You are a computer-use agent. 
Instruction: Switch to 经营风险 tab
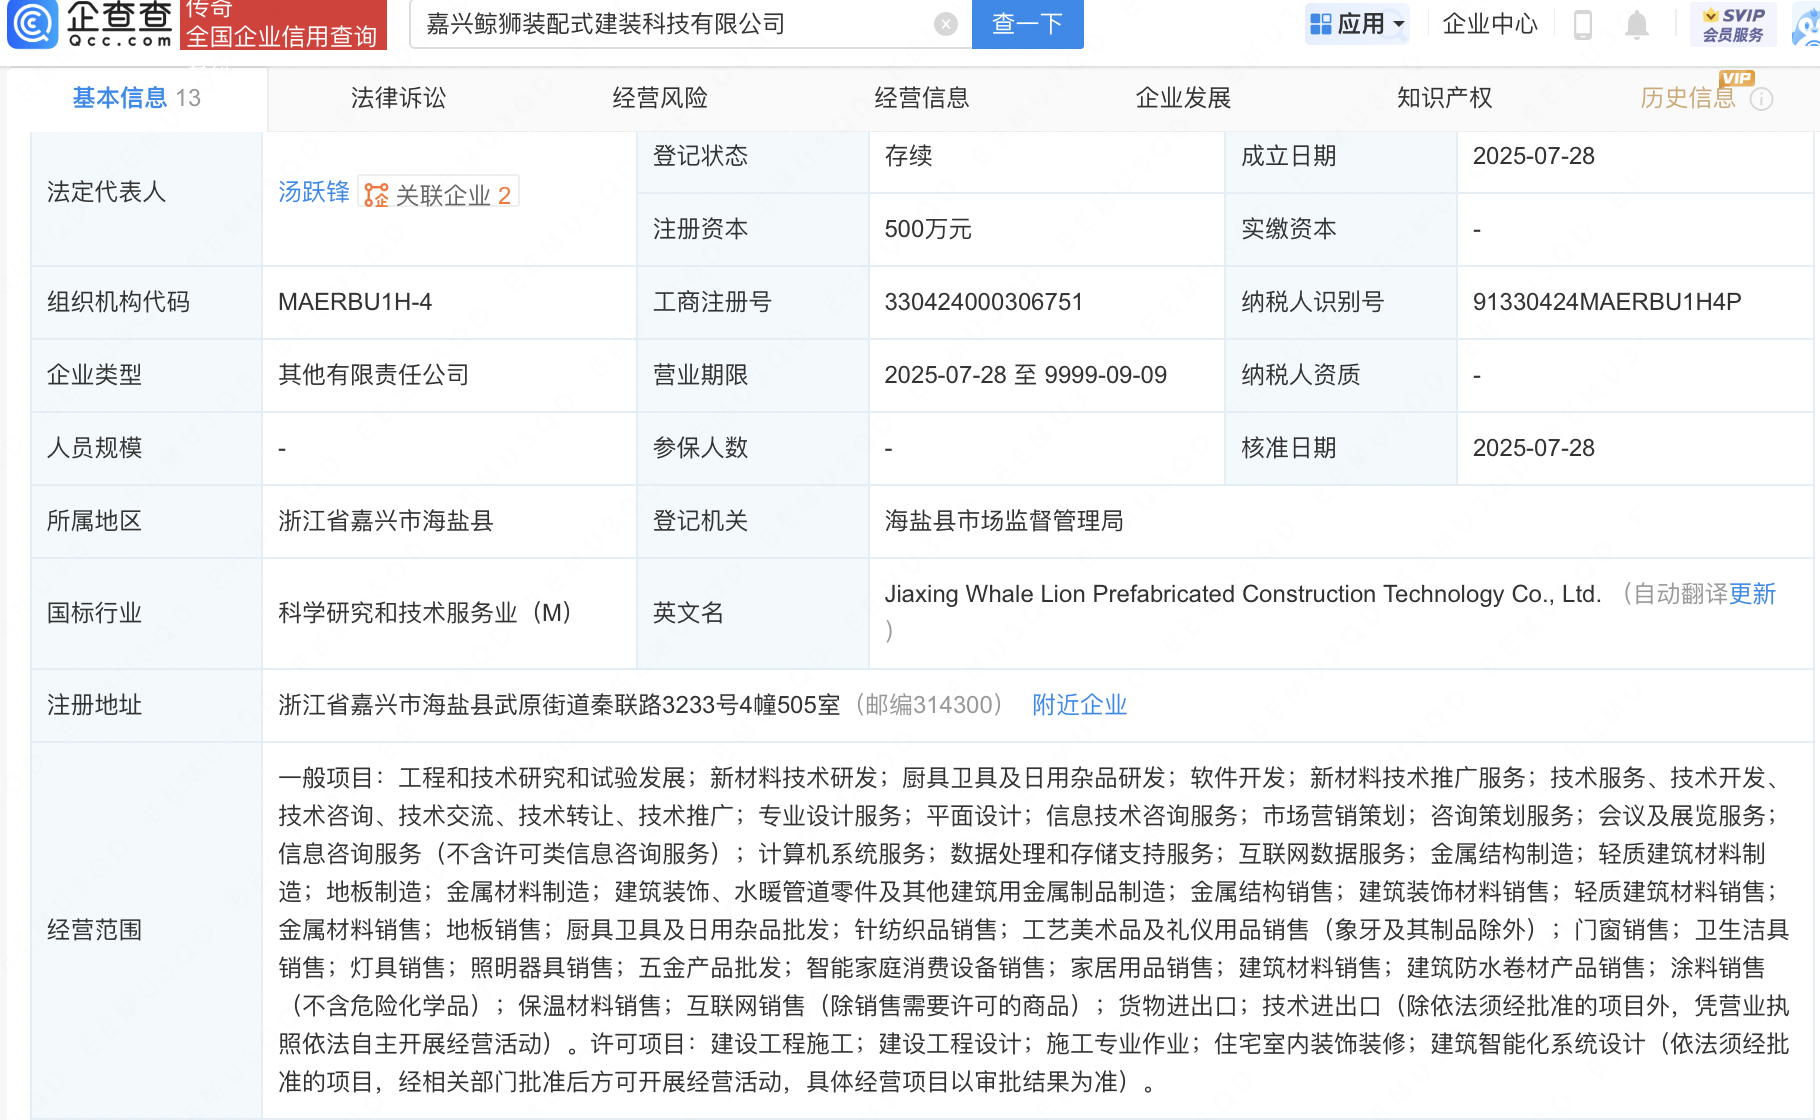[x=660, y=98]
